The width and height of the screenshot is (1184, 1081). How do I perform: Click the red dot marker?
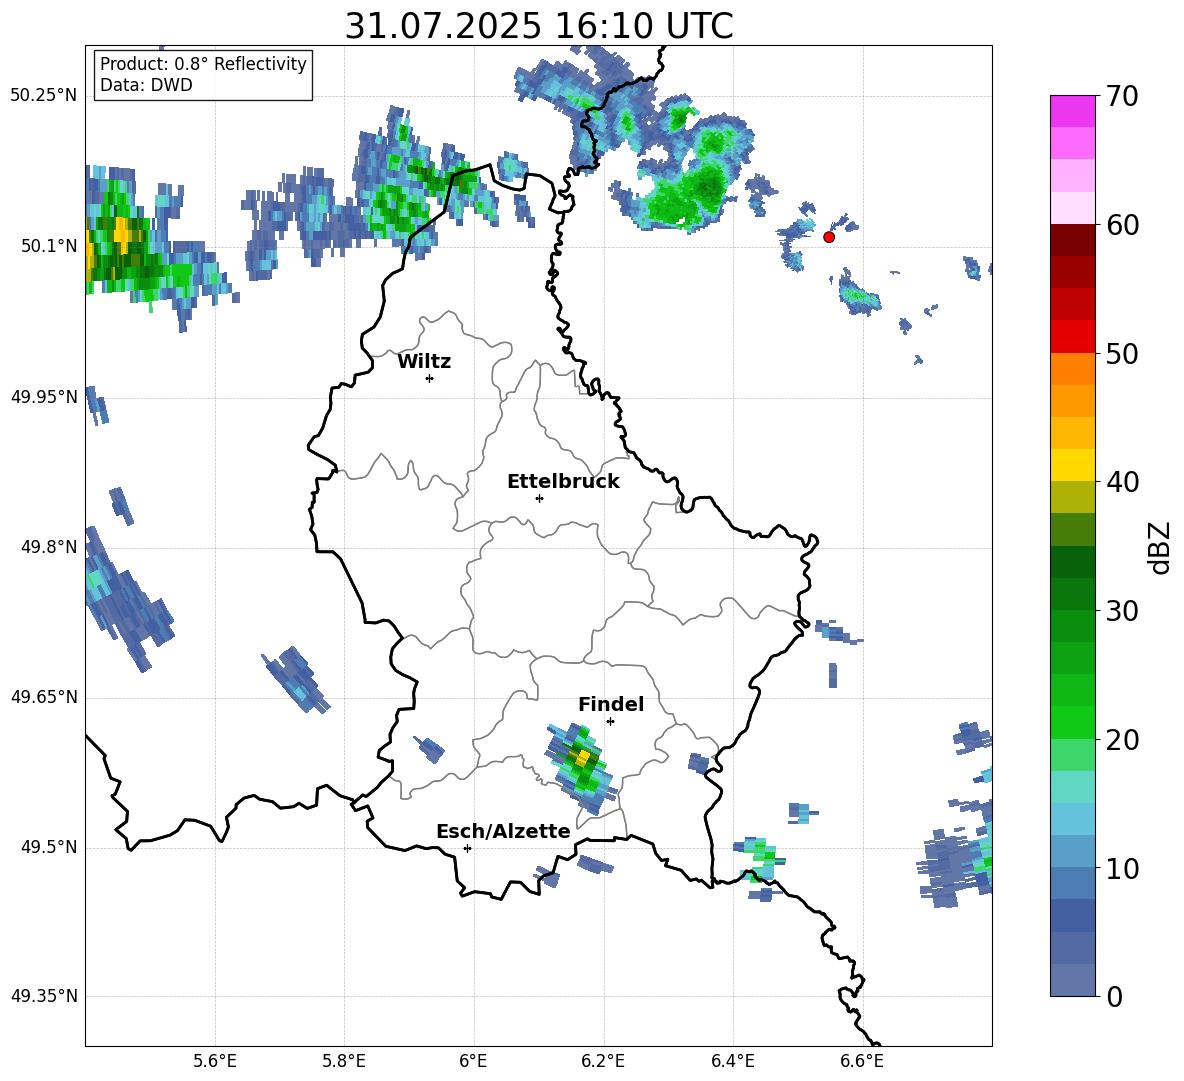tap(829, 237)
